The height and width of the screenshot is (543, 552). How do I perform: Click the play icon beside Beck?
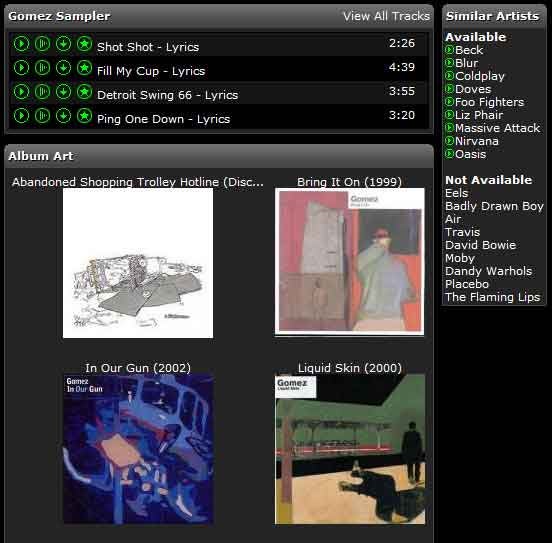tap(449, 50)
